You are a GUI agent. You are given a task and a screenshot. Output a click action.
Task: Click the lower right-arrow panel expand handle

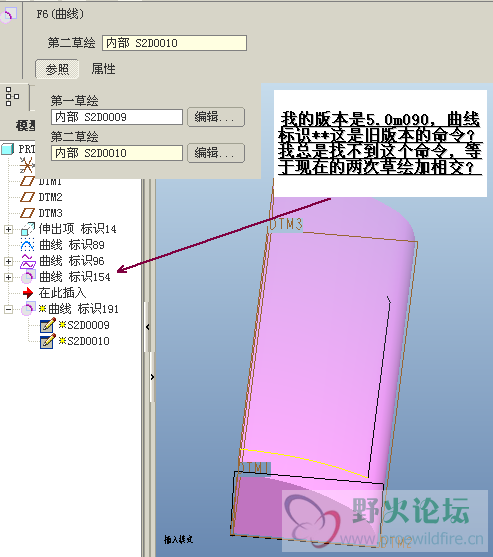click(x=152, y=377)
